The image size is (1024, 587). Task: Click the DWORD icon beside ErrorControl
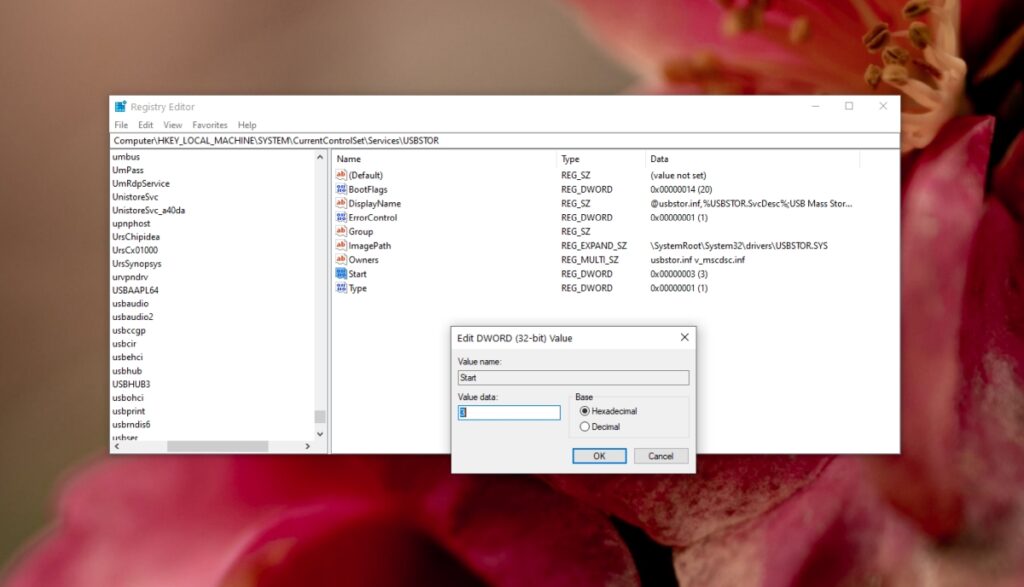tap(339, 217)
